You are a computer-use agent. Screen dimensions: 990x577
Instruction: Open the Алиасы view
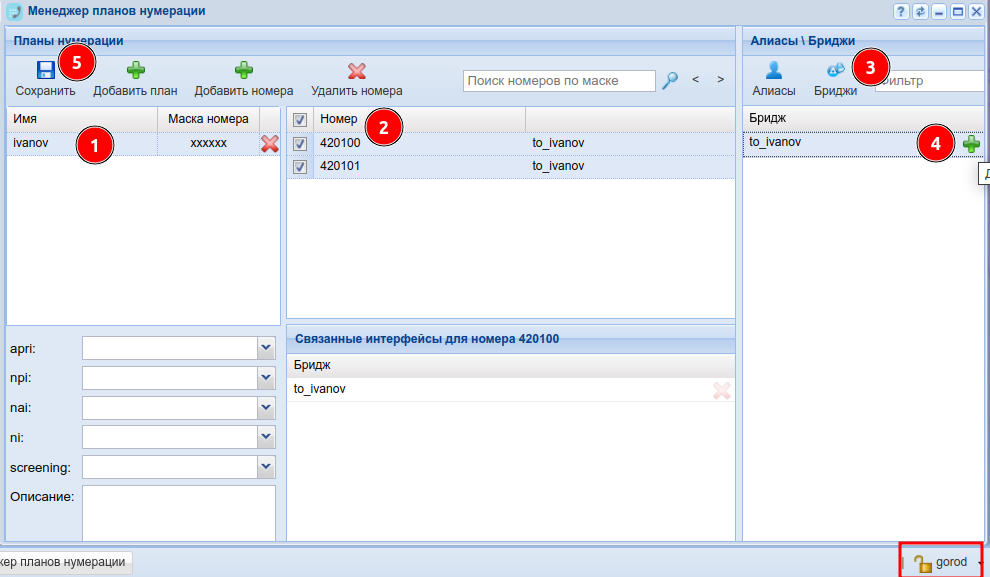(773, 79)
